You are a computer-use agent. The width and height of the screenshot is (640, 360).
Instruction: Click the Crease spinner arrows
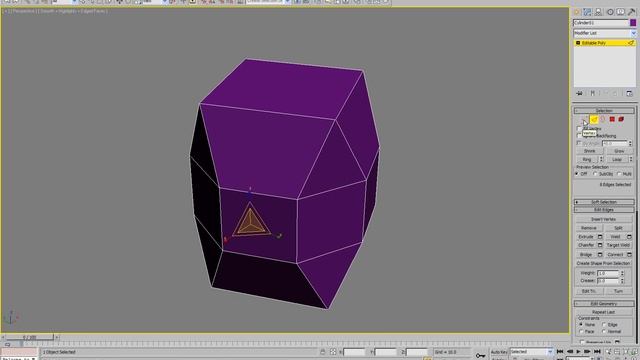pyautogui.click(x=622, y=281)
